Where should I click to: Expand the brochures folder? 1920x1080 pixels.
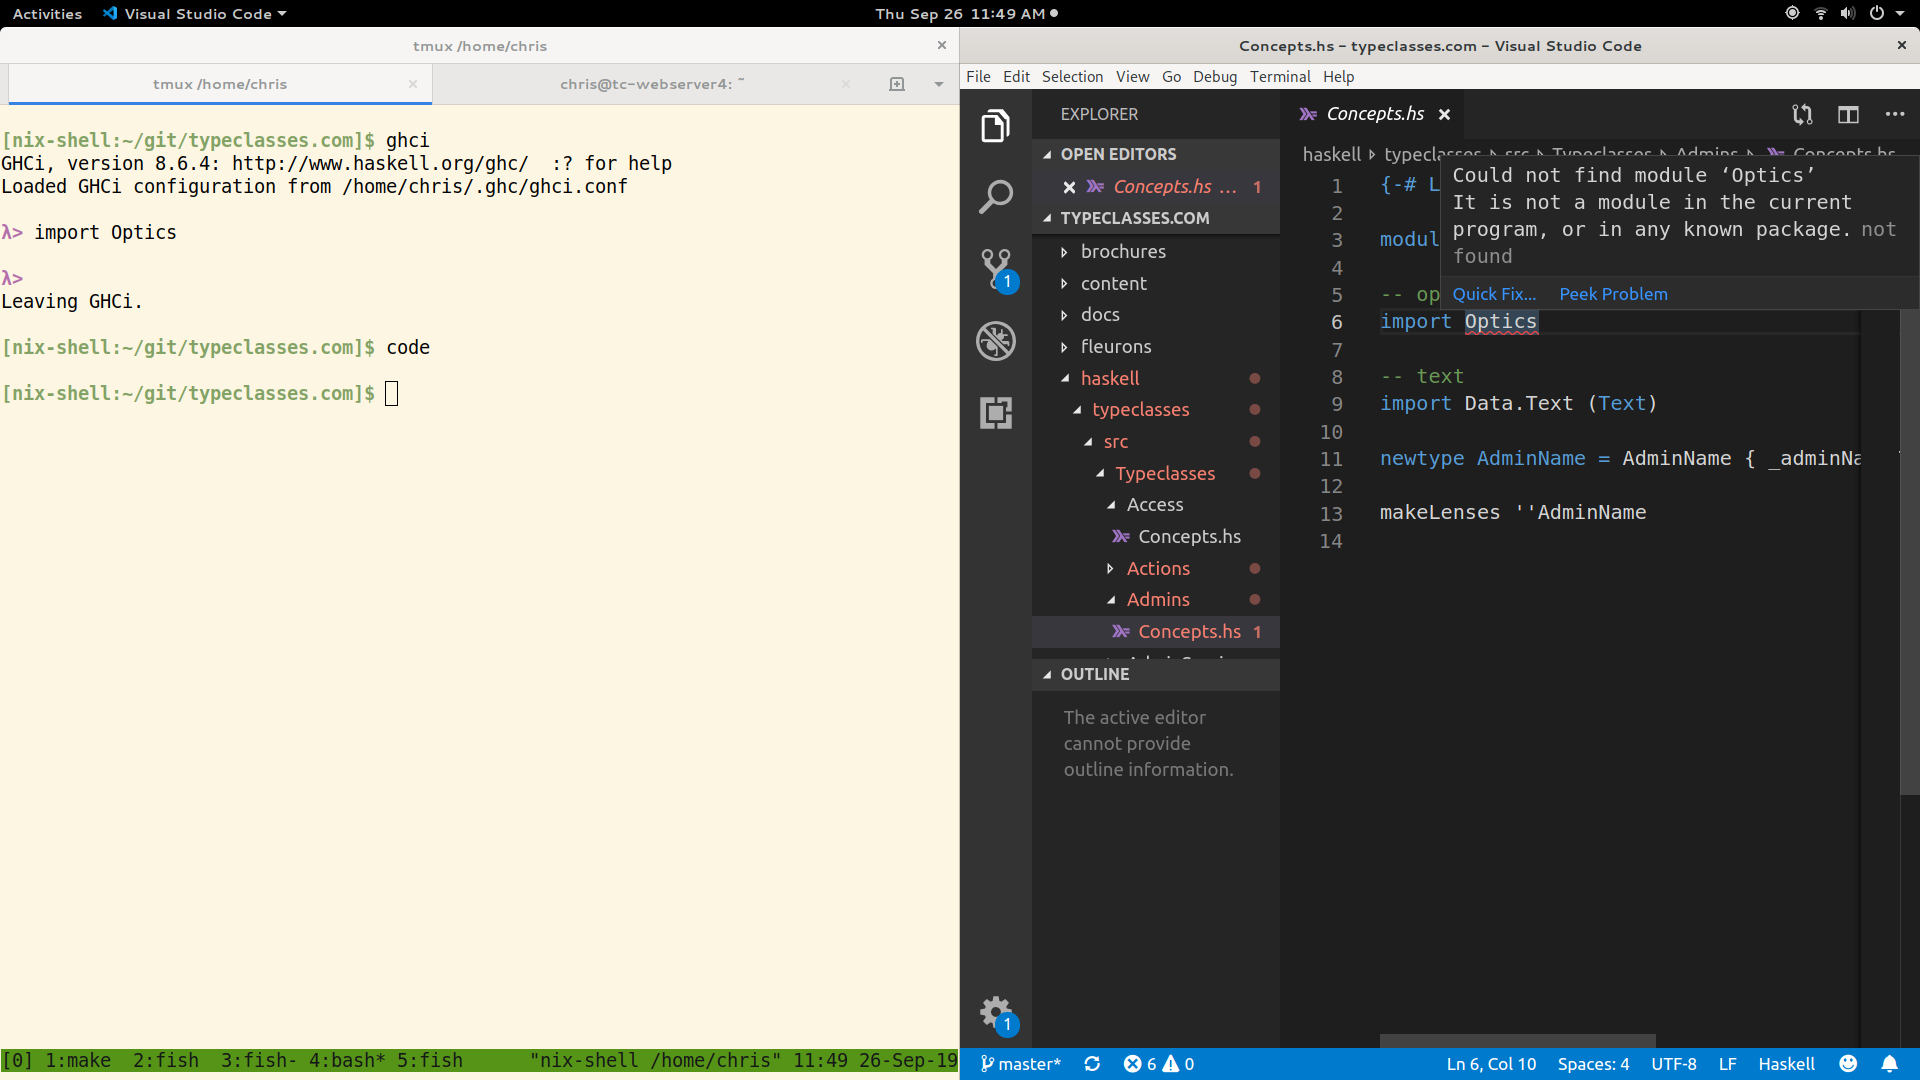point(1156,252)
